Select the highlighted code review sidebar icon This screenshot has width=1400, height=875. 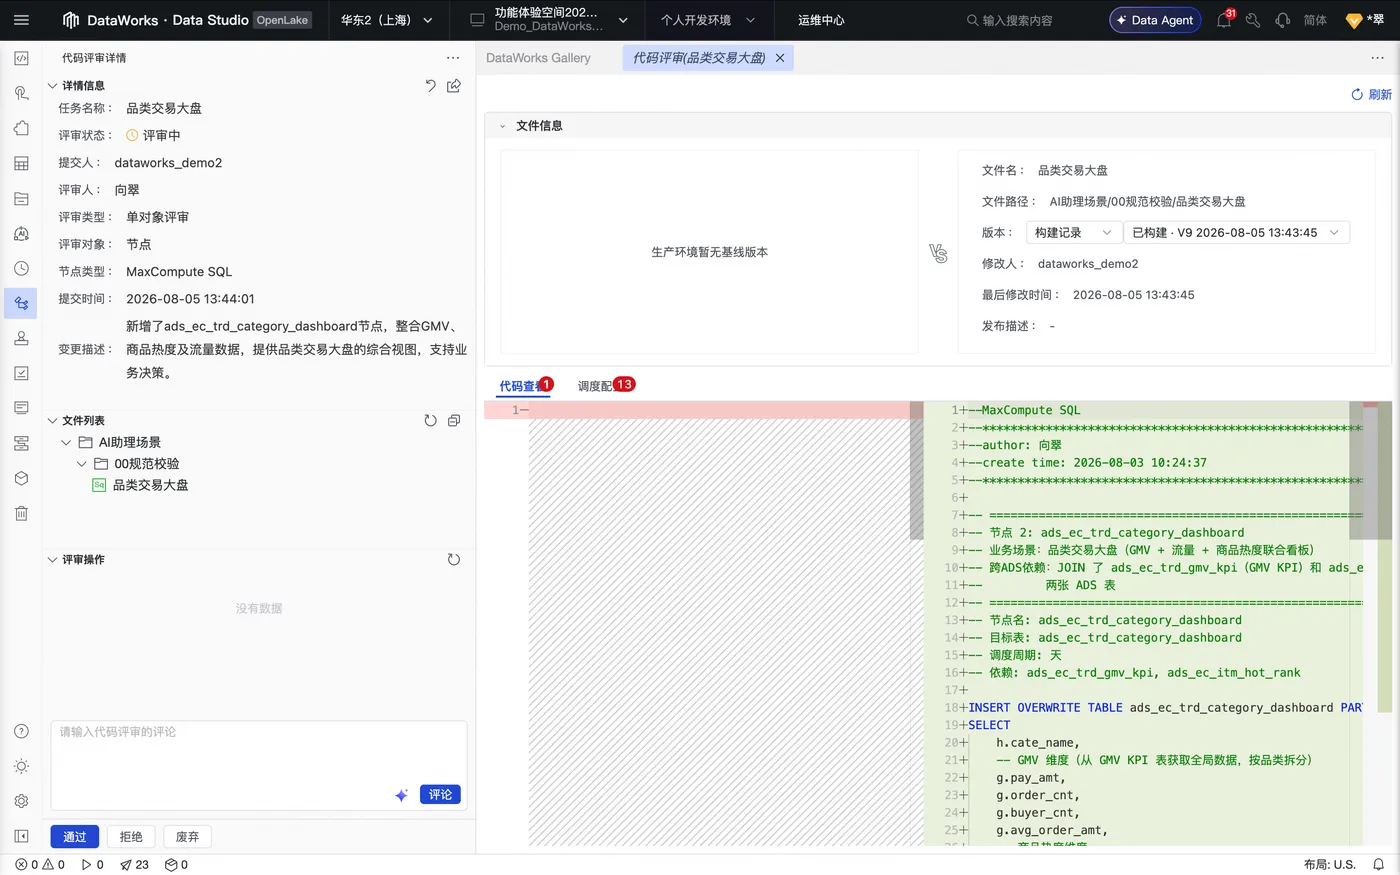[x=21, y=303]
